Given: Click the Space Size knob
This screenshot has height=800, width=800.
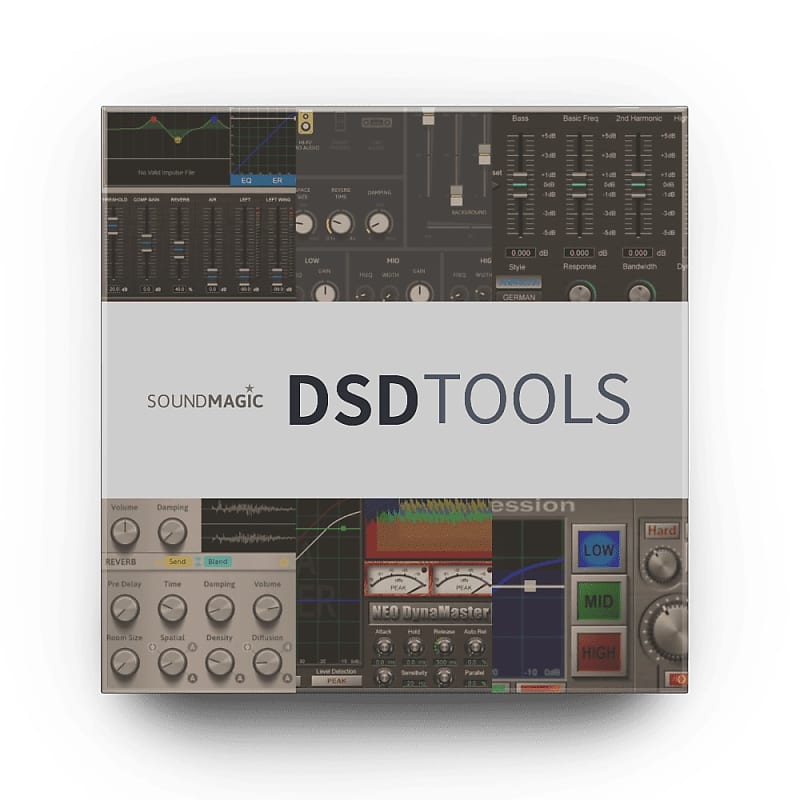Looking at the screenshot, I should (303, 224).
